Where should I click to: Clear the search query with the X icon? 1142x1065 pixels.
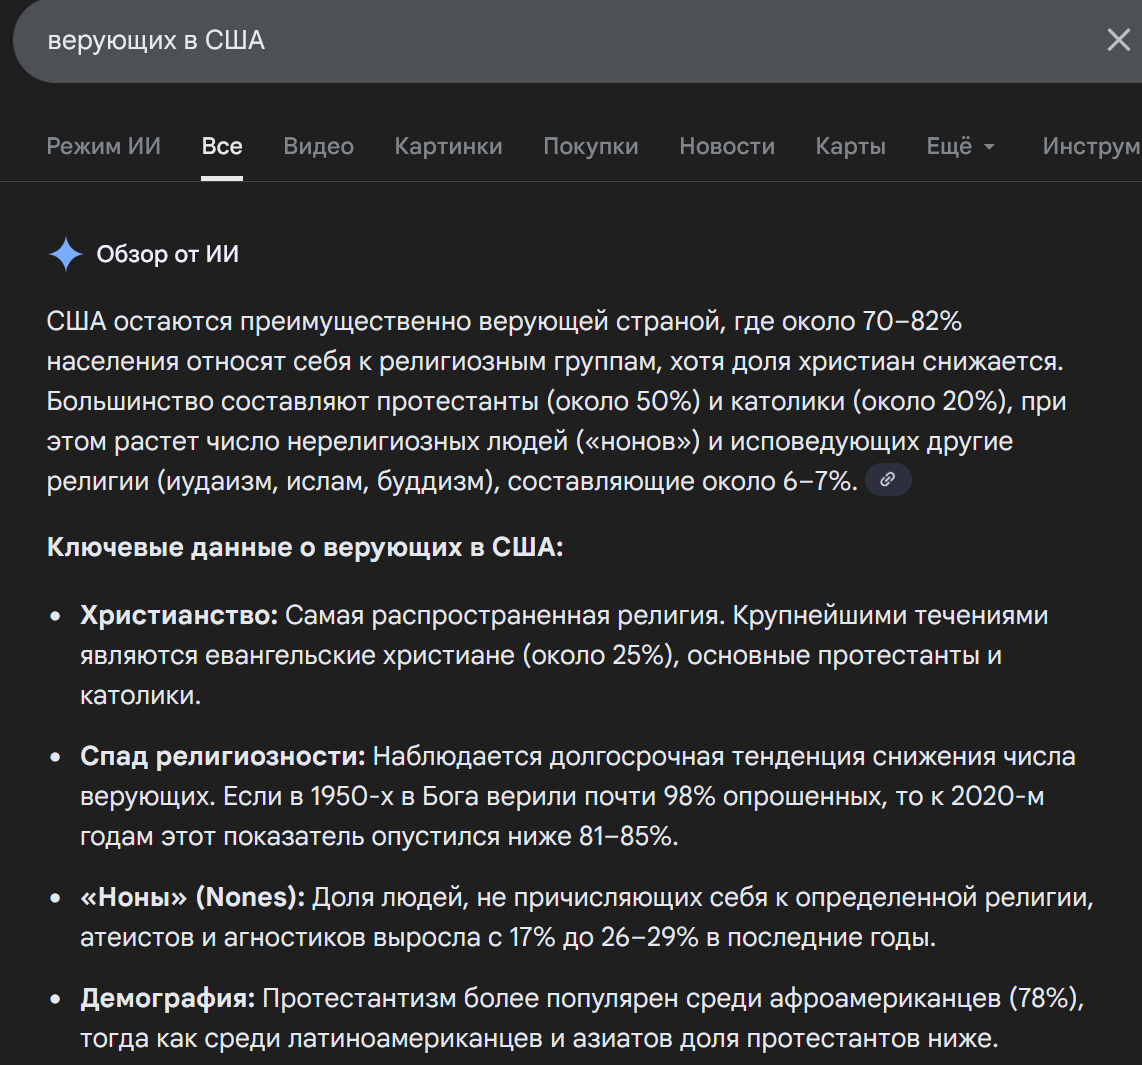pyautogui.click(x=1118, y=40)
